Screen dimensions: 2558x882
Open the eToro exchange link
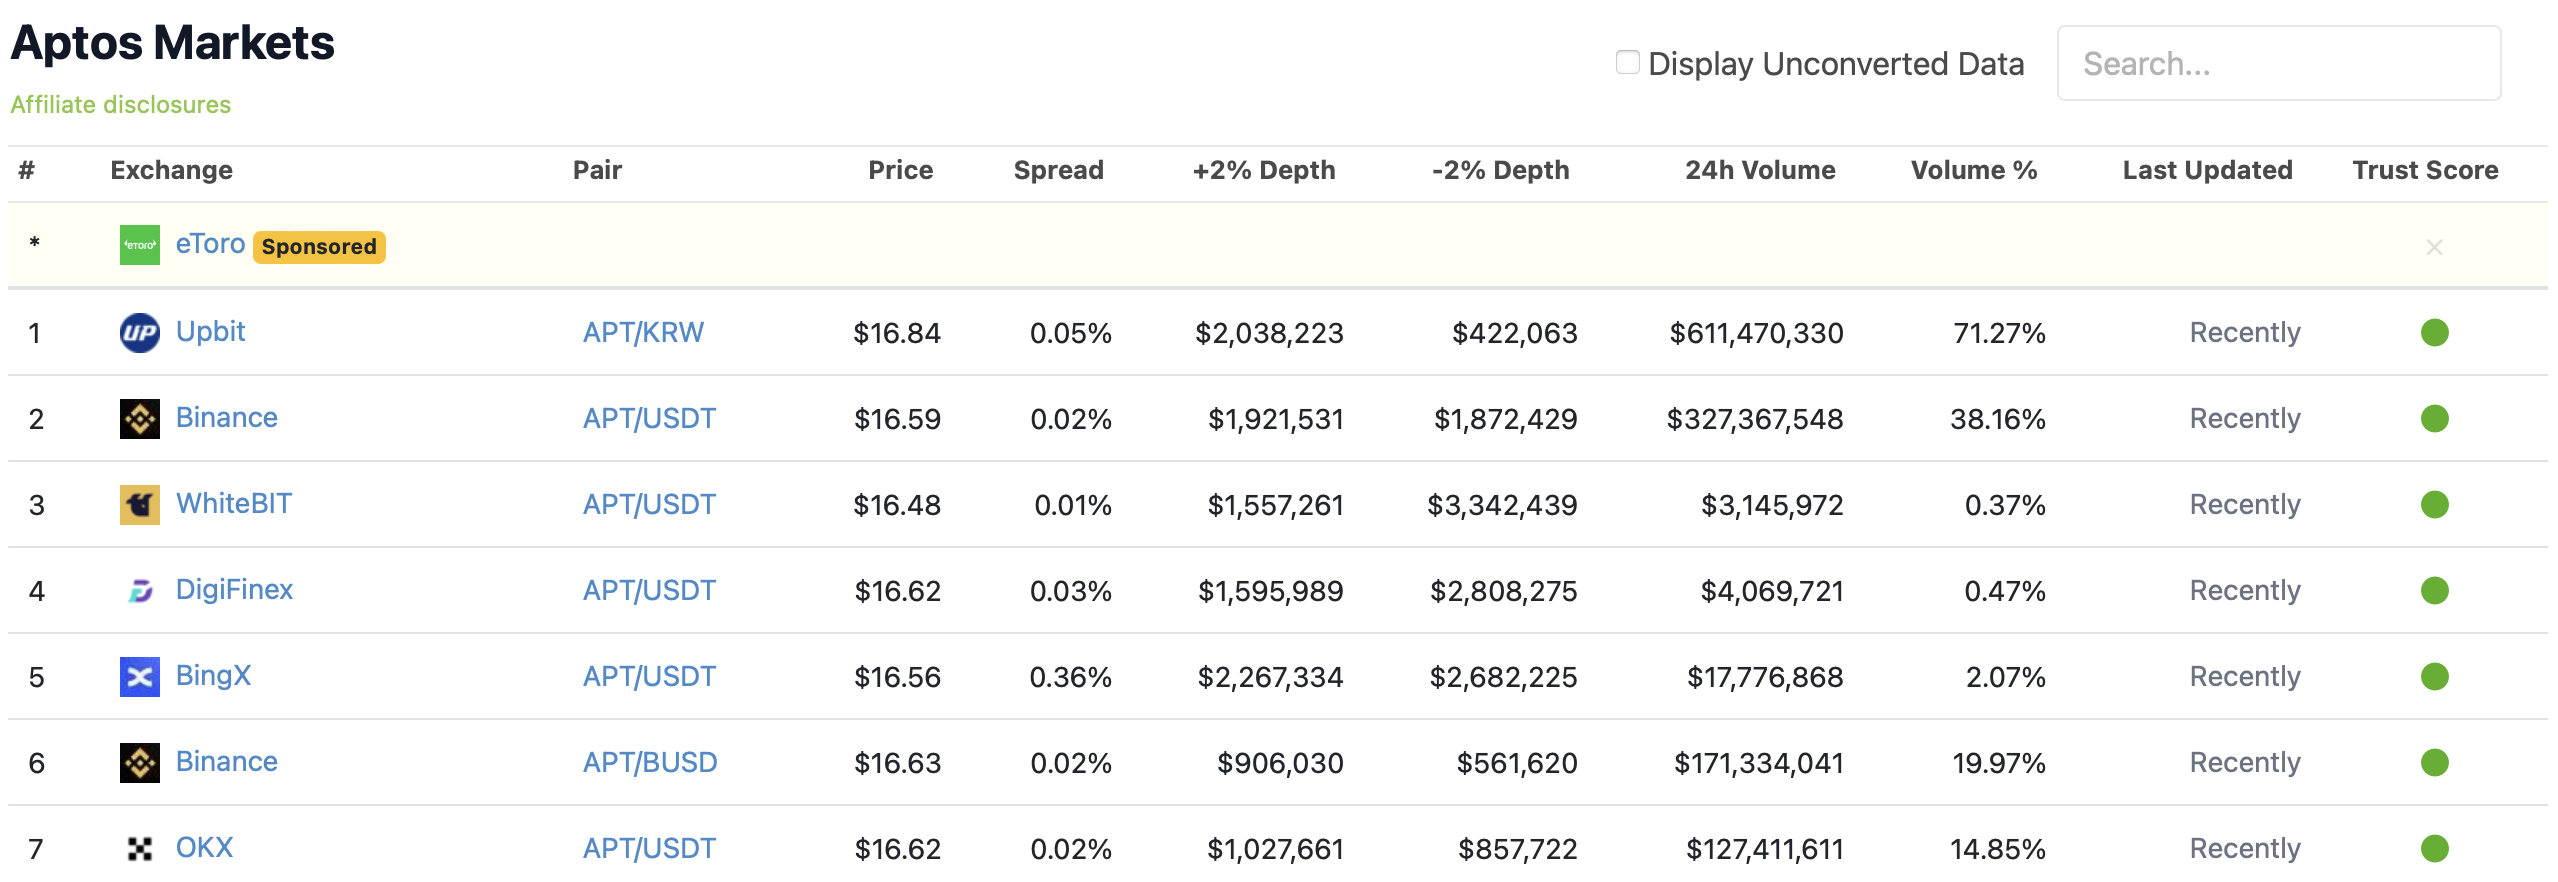[210, 243]
